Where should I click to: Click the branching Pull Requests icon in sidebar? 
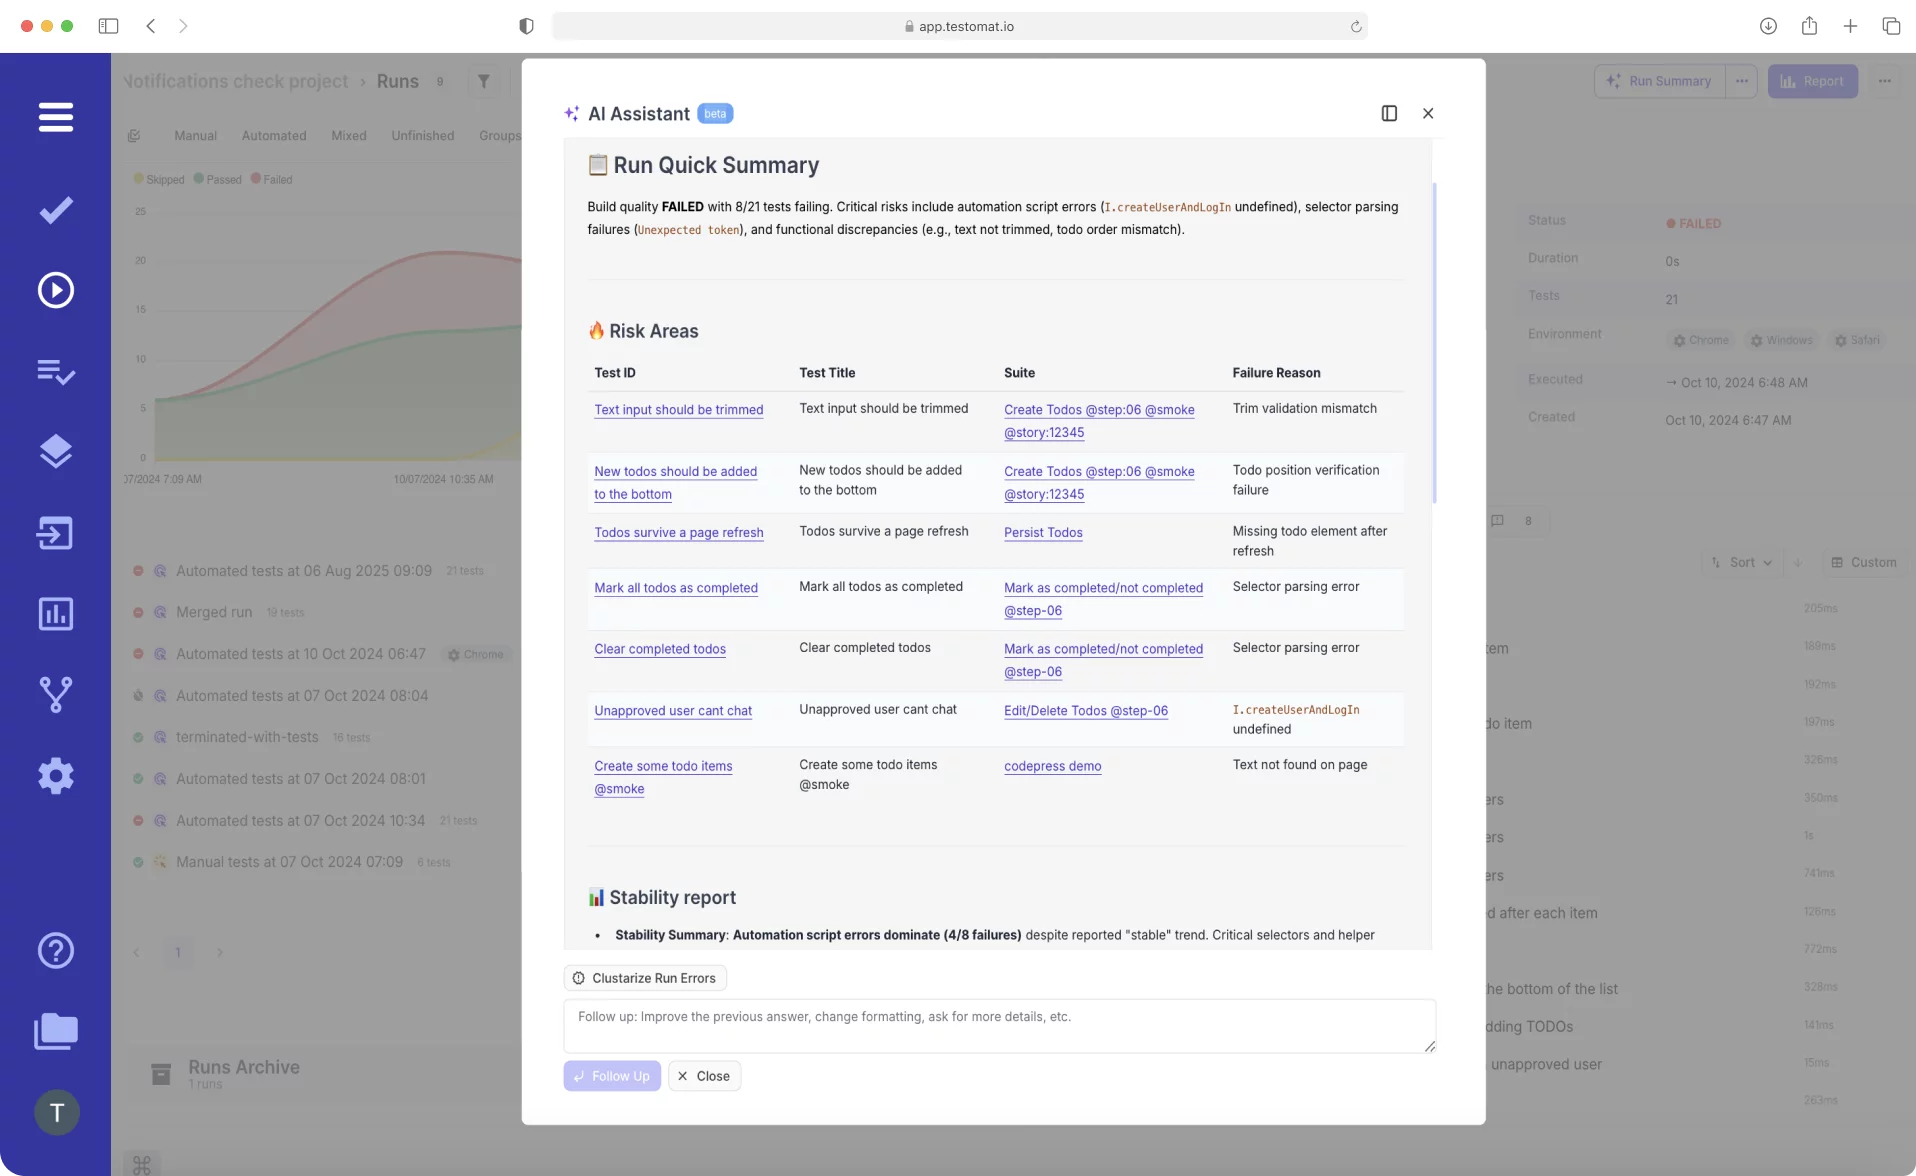(x=56, y=694)
